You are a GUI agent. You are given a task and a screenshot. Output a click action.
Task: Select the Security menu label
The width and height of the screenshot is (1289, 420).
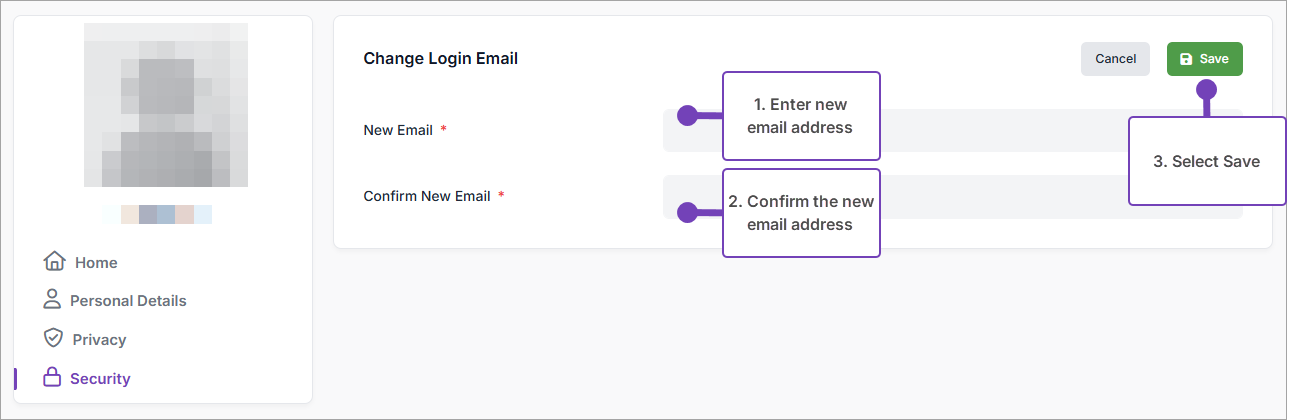(100, 379)
